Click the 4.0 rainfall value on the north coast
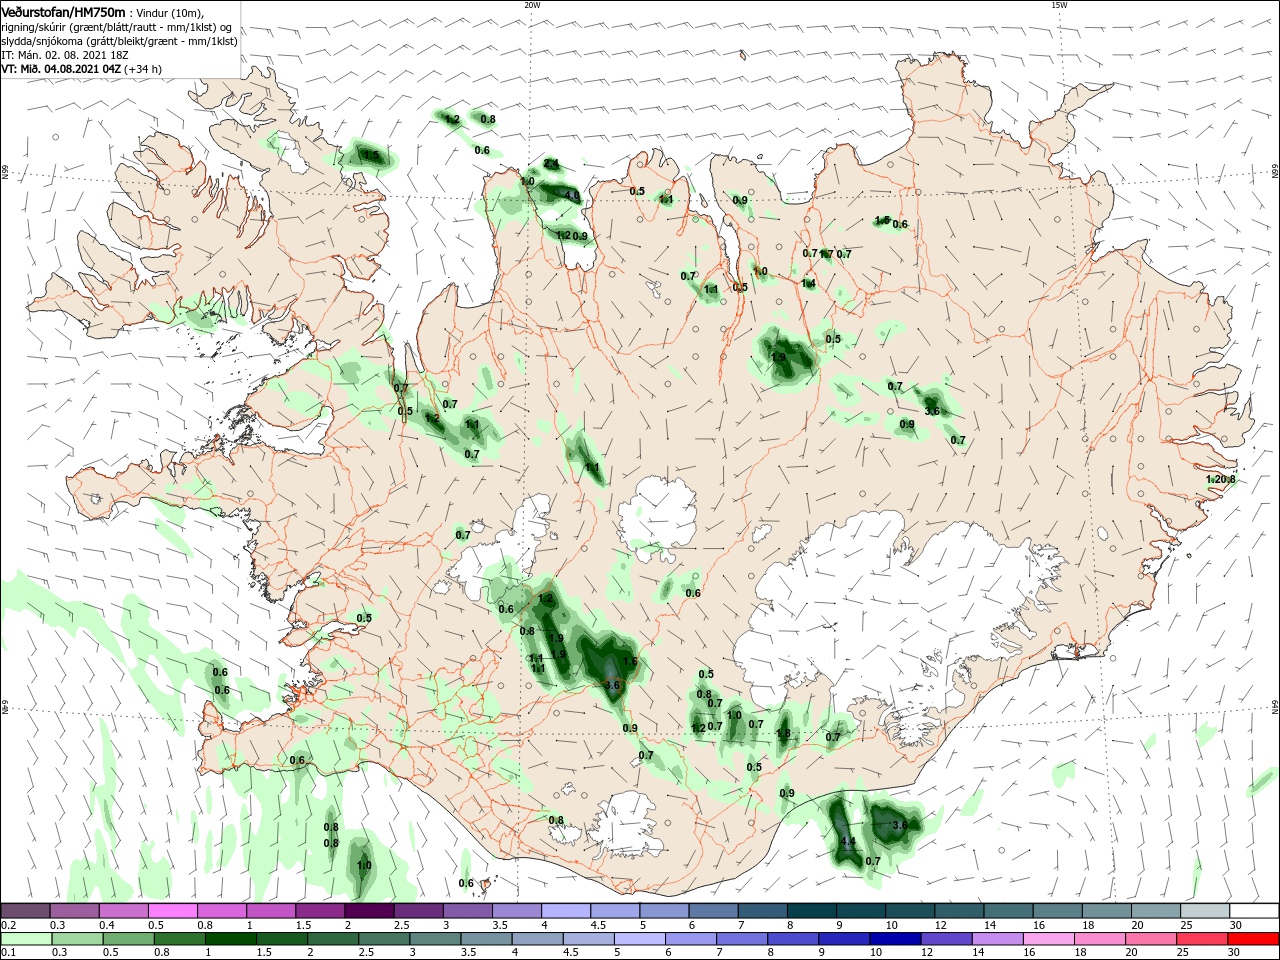The image size is (1280, 960). (x=572, y=195)
